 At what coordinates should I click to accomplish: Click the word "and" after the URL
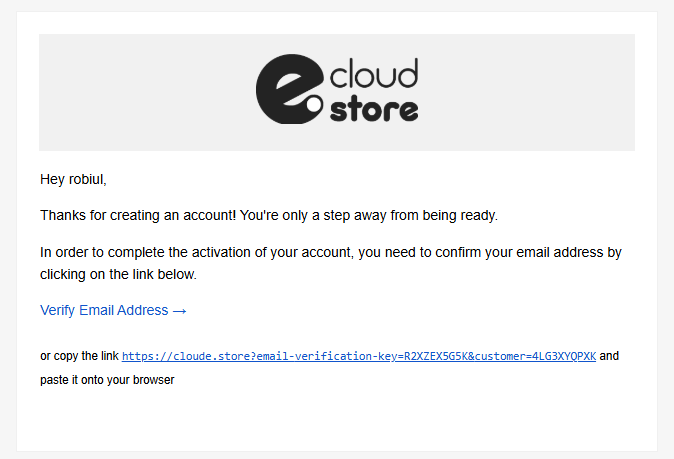tap(609, 356)
